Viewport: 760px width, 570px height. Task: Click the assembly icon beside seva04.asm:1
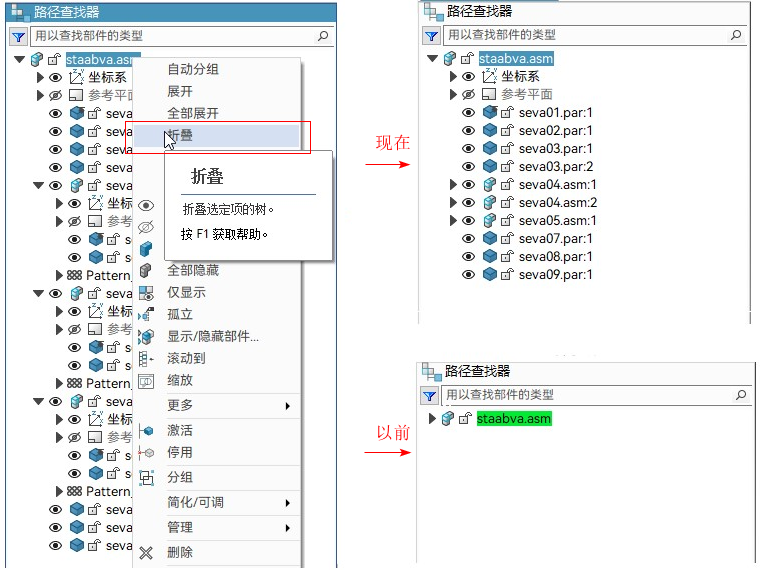pos(489,185)
